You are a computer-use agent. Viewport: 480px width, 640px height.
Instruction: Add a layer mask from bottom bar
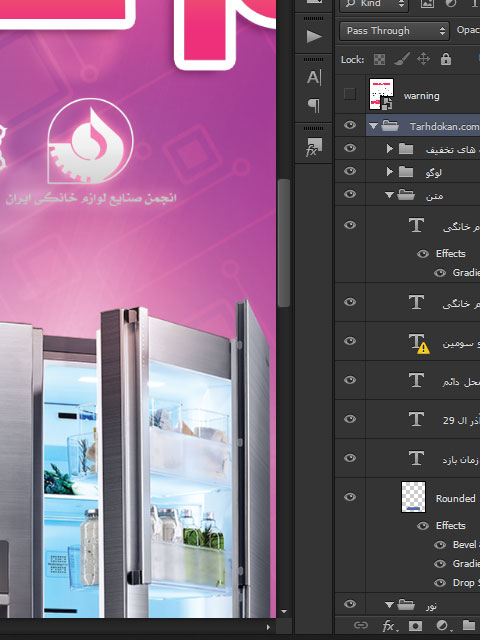[416, 626]
